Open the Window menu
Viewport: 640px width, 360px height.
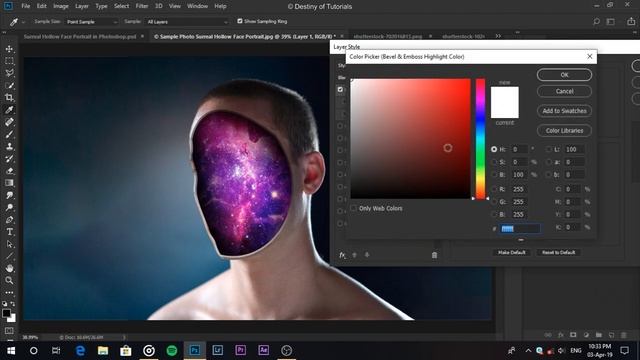[197, 6]
